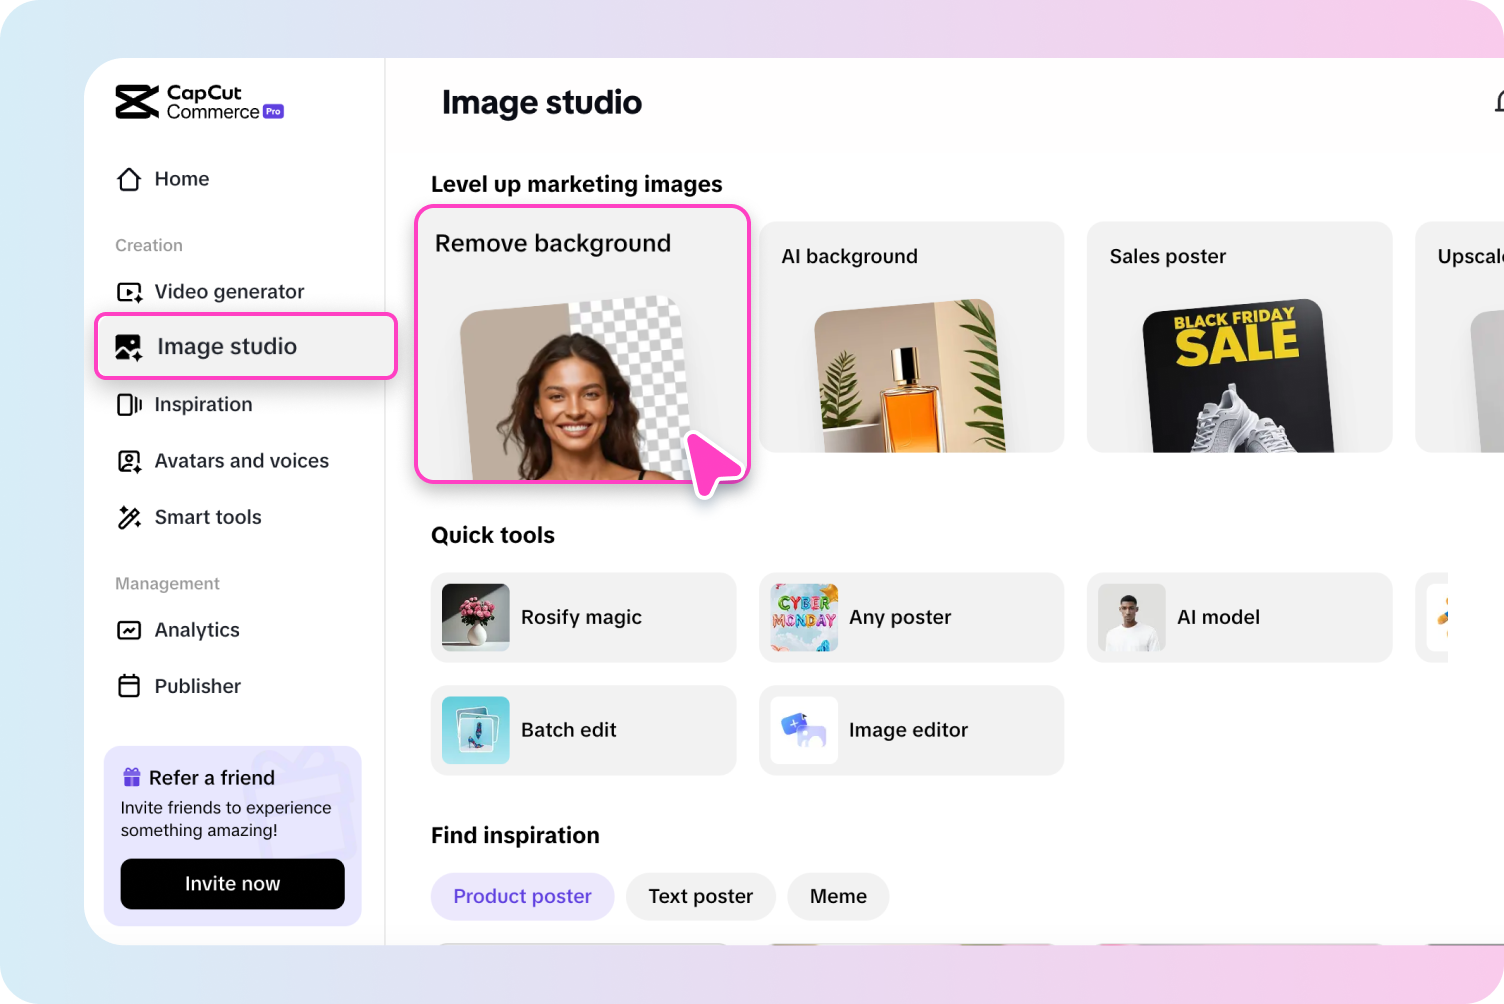Switch to the Text poster filter

coord(700,896)
